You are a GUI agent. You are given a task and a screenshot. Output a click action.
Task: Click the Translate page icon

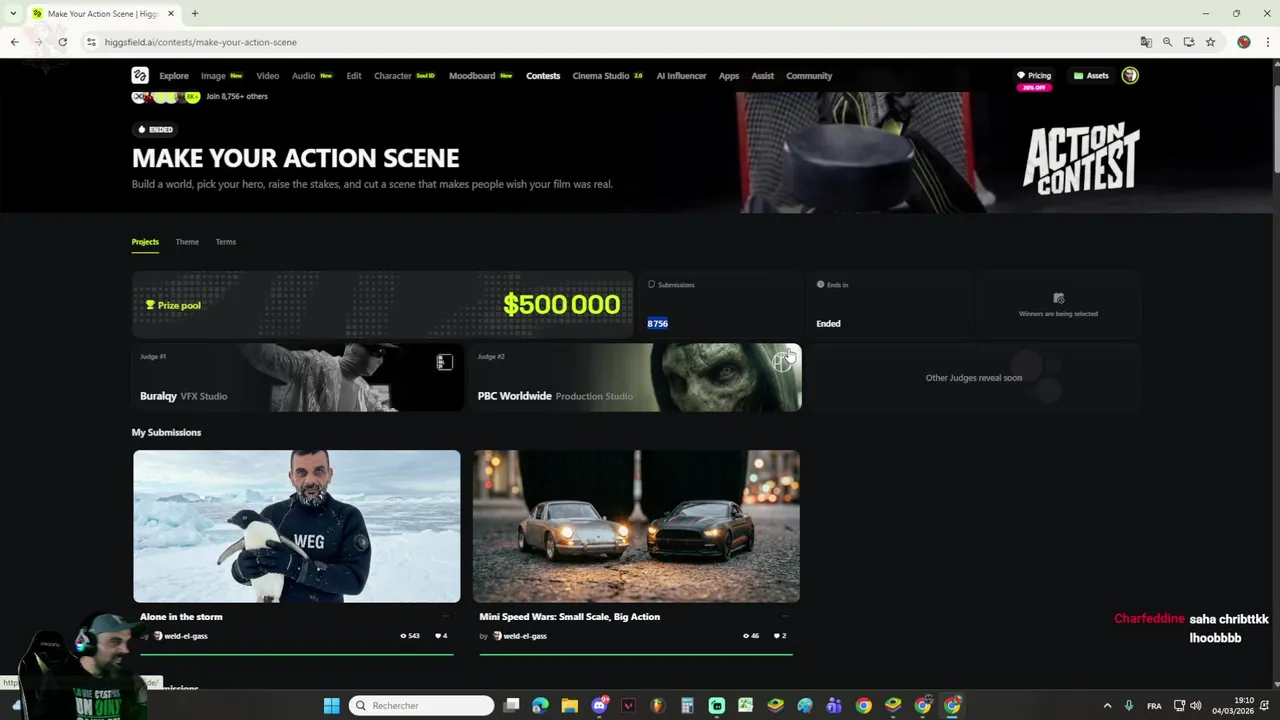click(x=1146, y=42)
